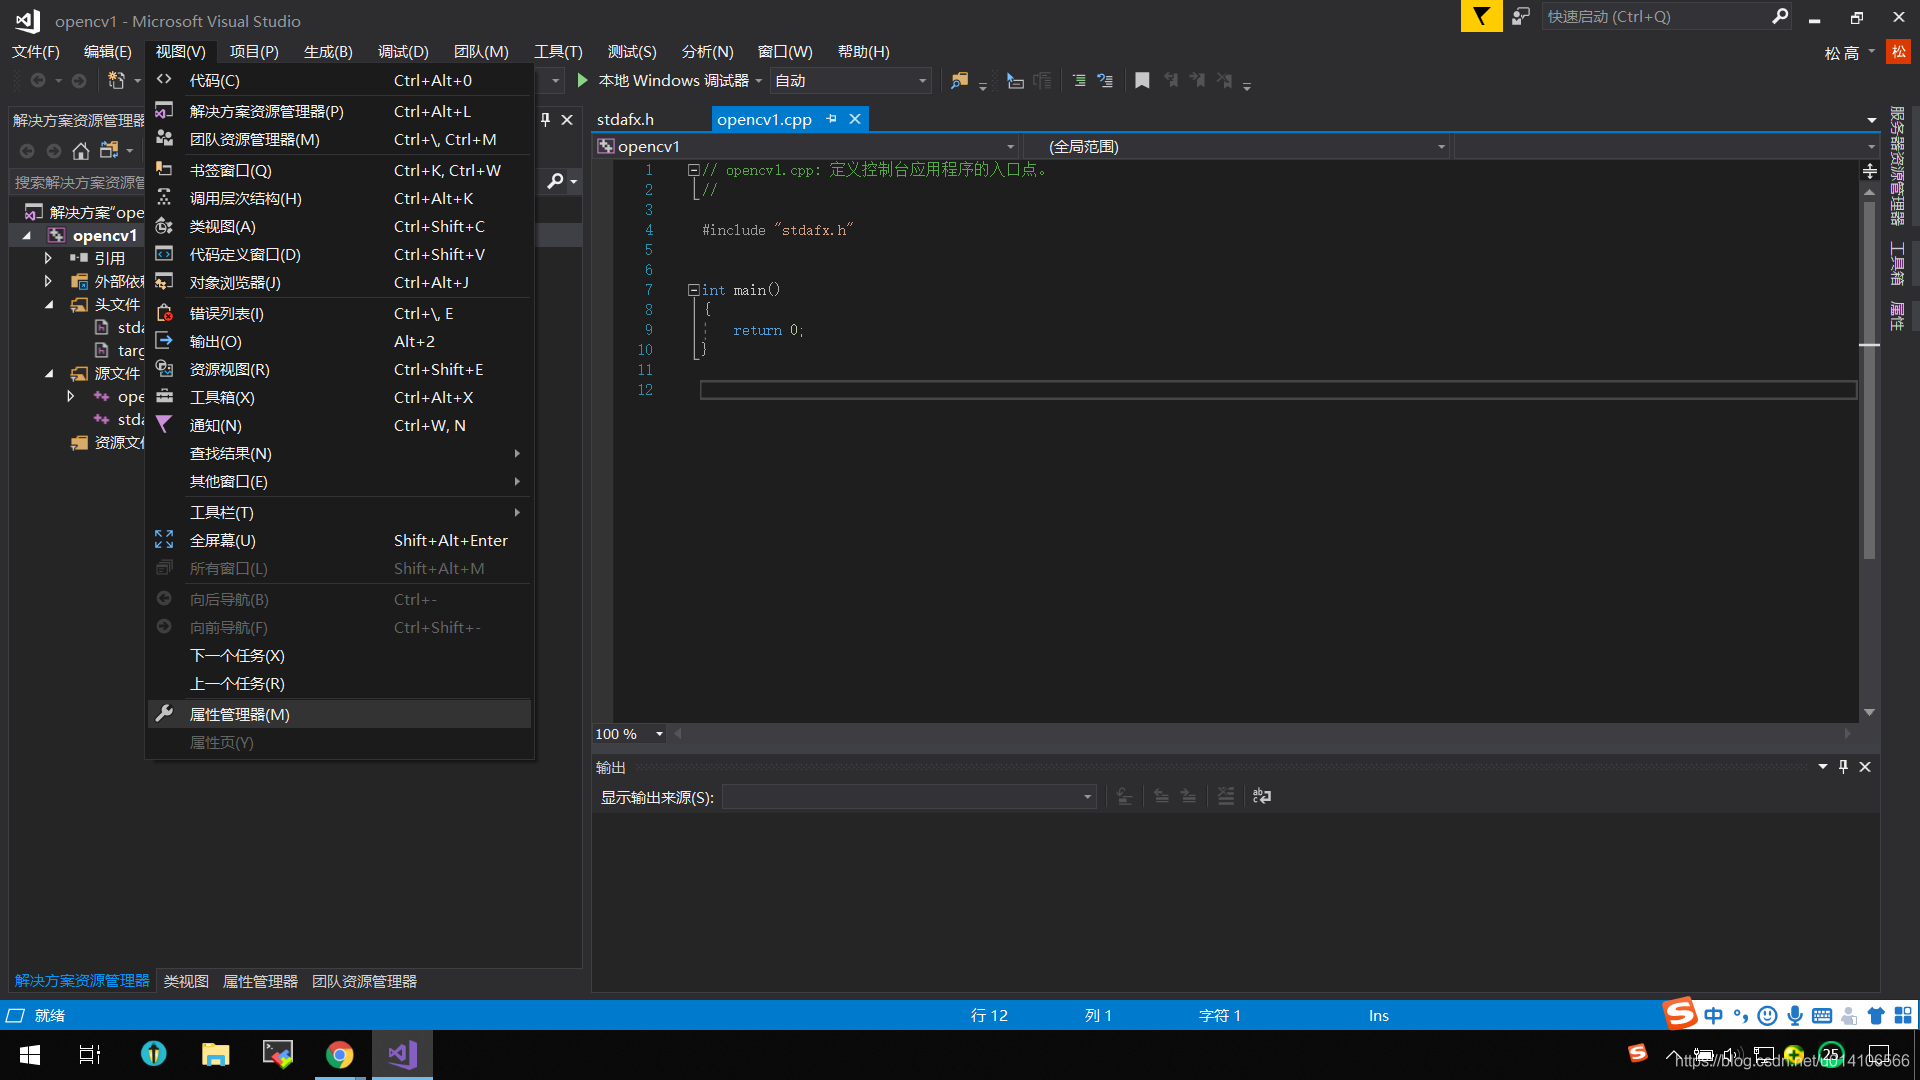Click the comment-out lines toolbar icon
1920x1080 pixels.
coord(1079,80)
